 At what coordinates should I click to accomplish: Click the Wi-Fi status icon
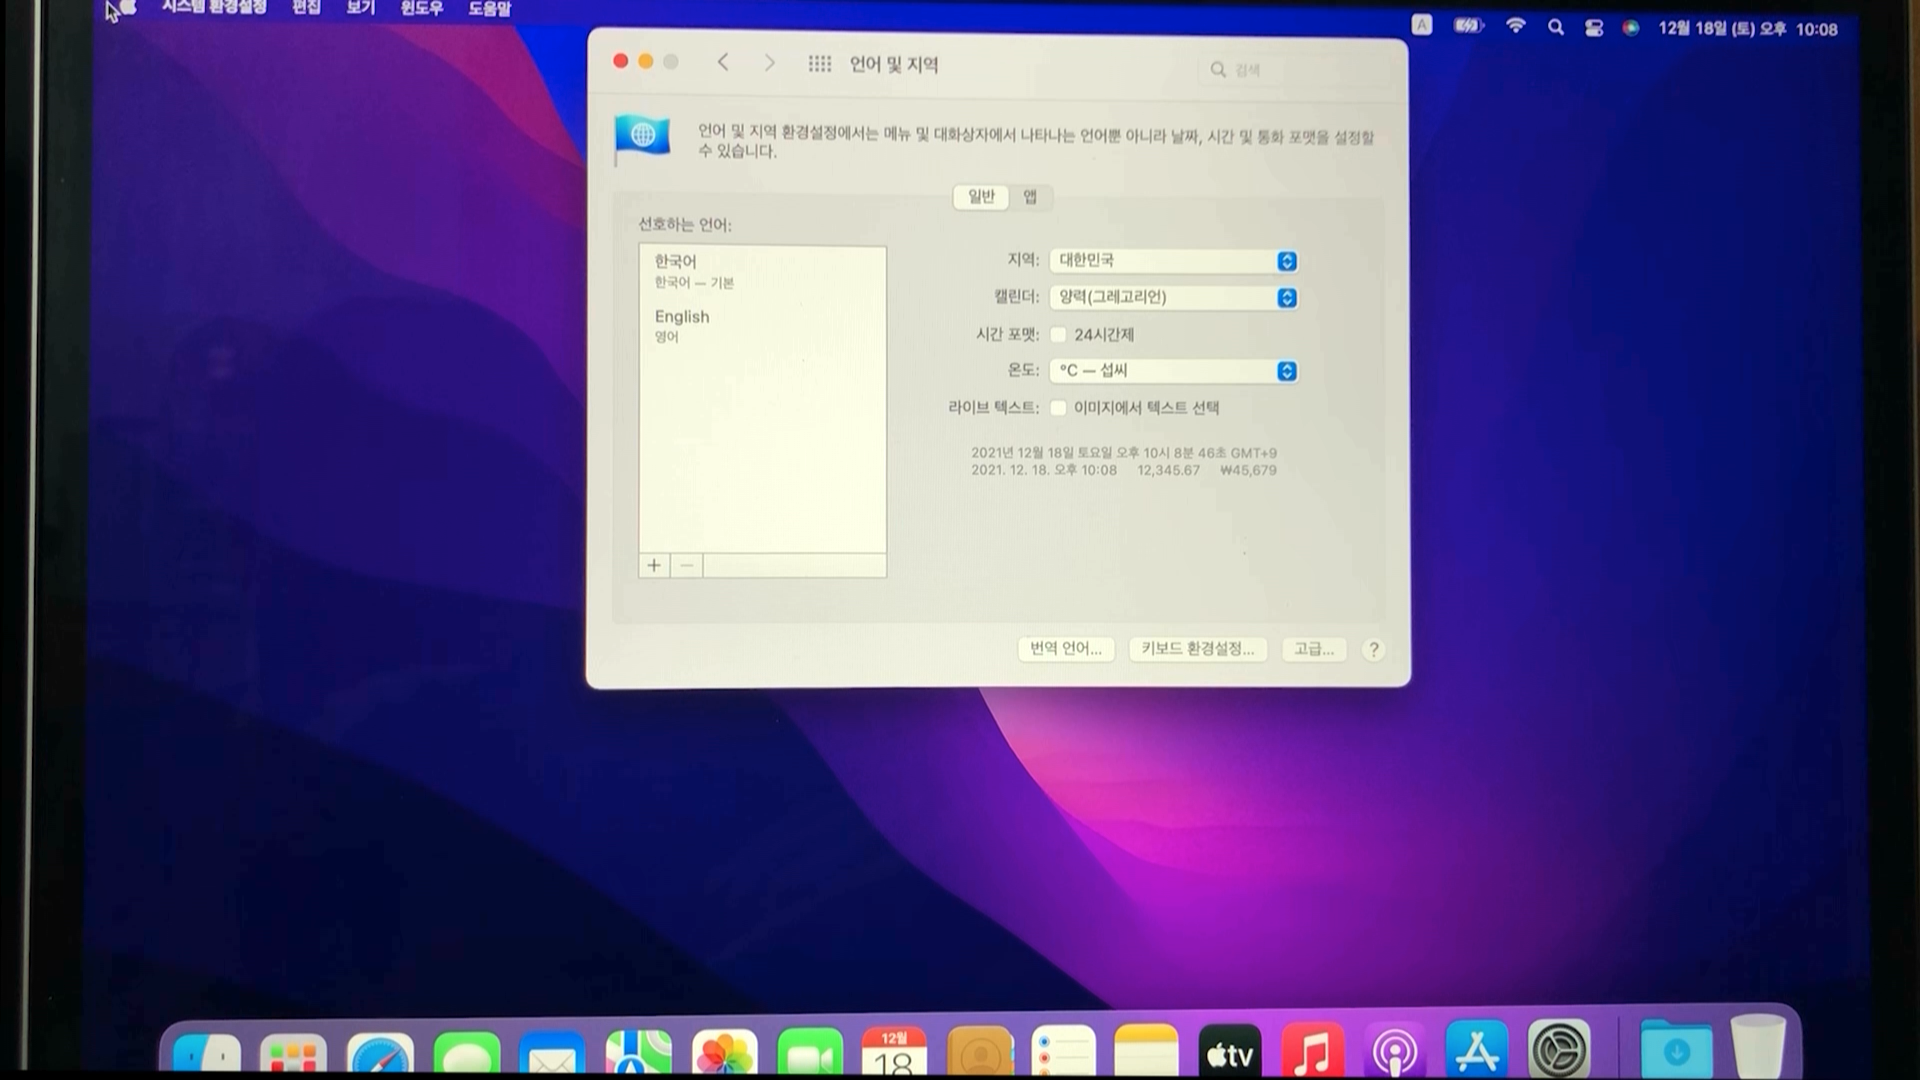point(1516,27)
